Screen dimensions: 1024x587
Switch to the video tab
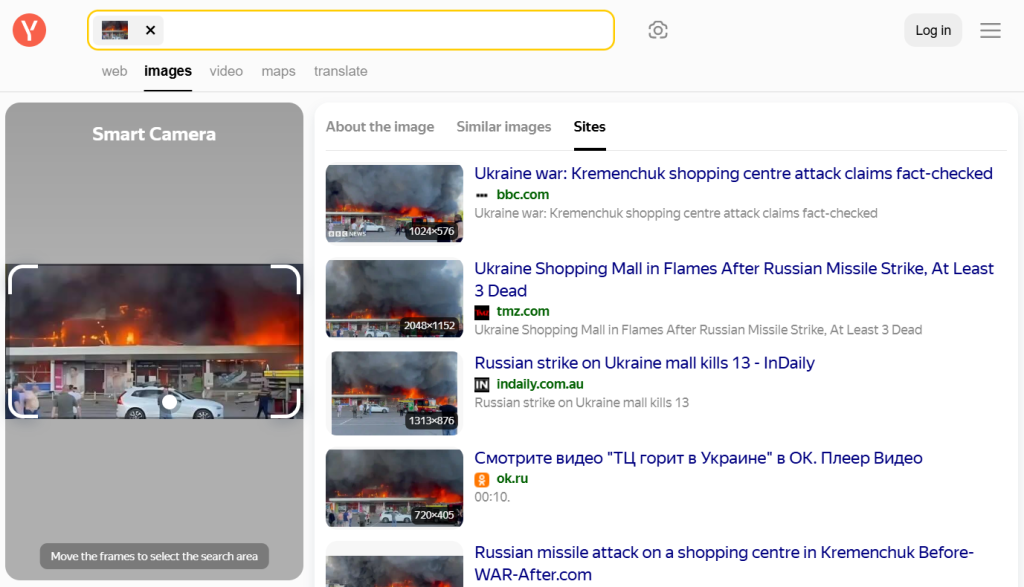click(226, 71)
